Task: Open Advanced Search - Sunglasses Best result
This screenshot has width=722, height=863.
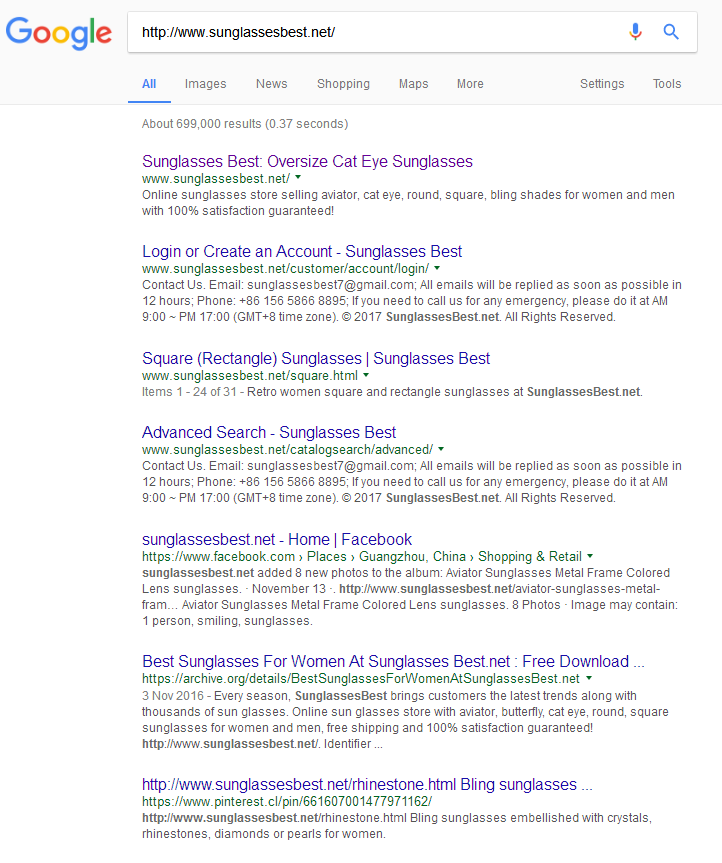Action: click(269, 432)
